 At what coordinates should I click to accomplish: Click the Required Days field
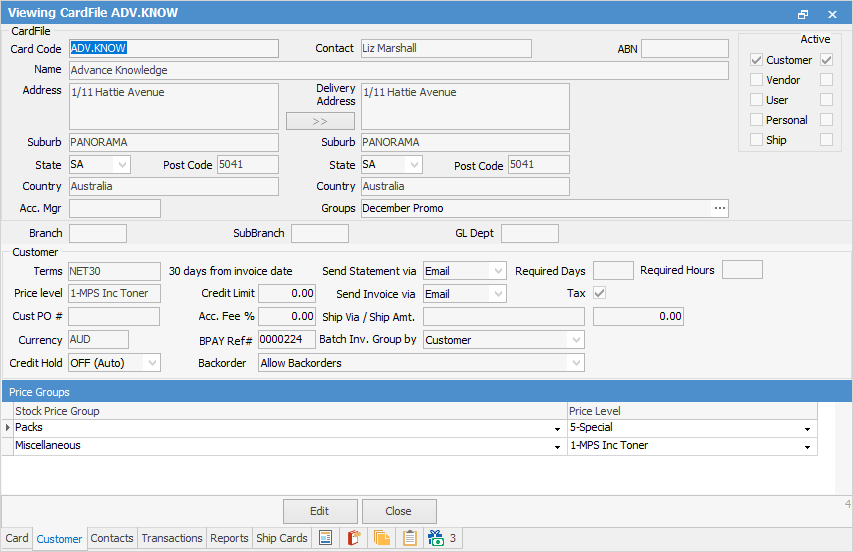pyautogui.click(x=613, y=270)
